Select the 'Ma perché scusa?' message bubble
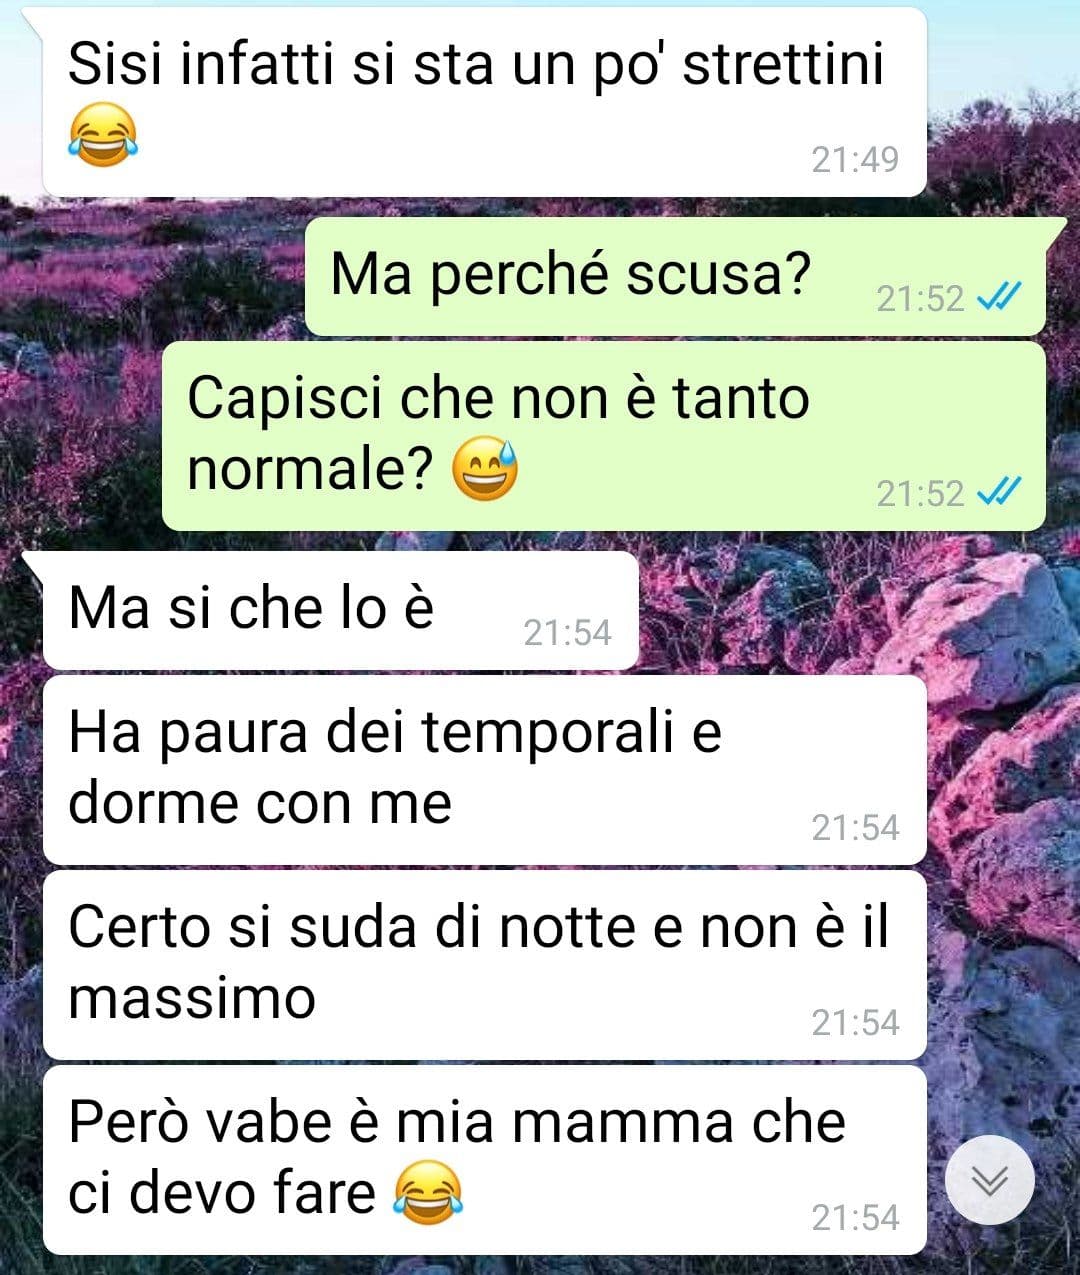The width and height of the screenshot is (1080, 1275). [675, 277]
